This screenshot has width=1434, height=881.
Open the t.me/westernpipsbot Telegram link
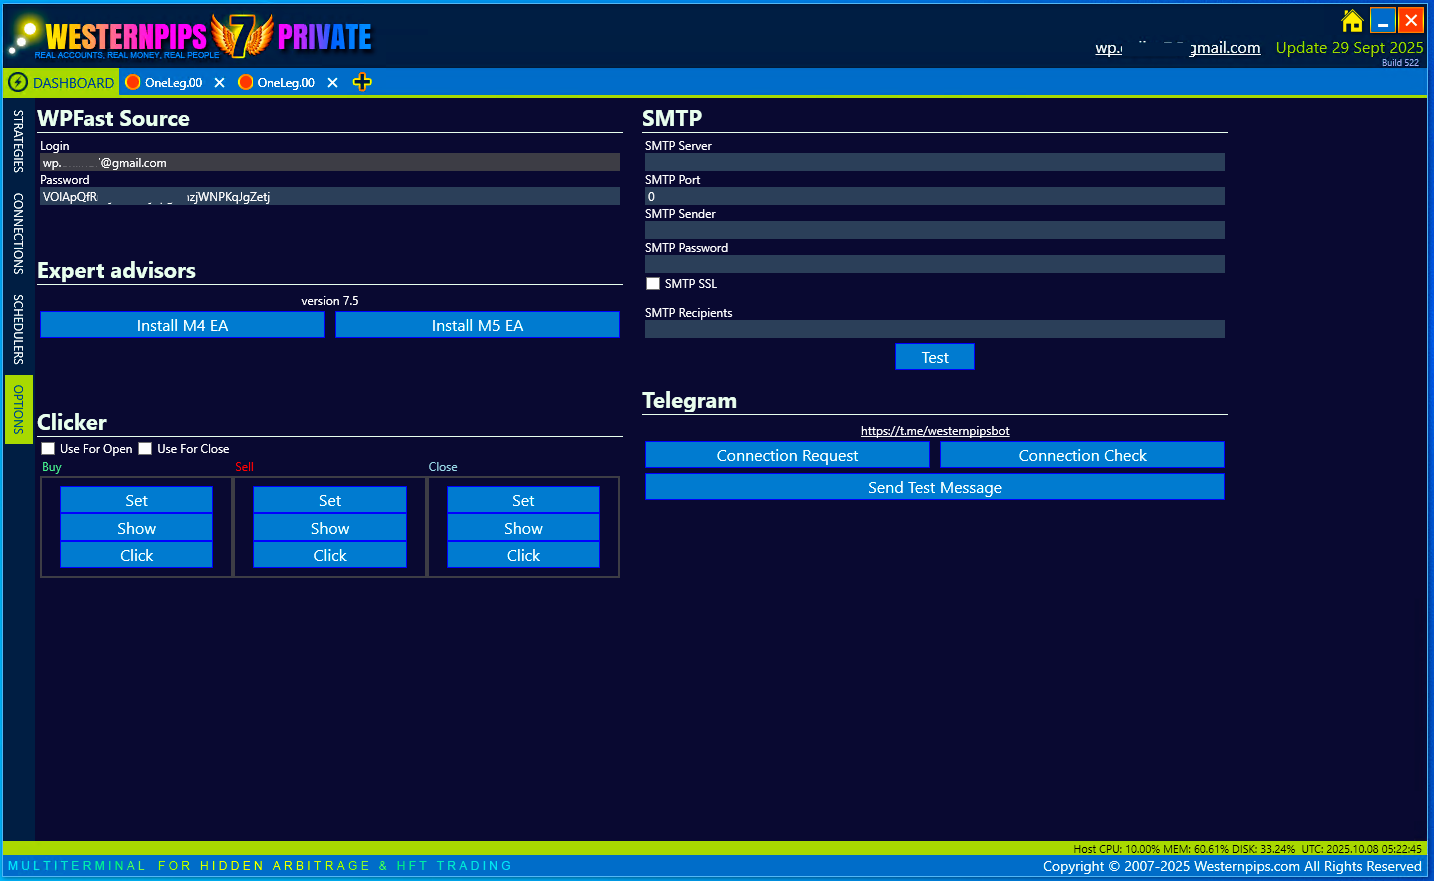pyautogui.click(x=935, y=431)
